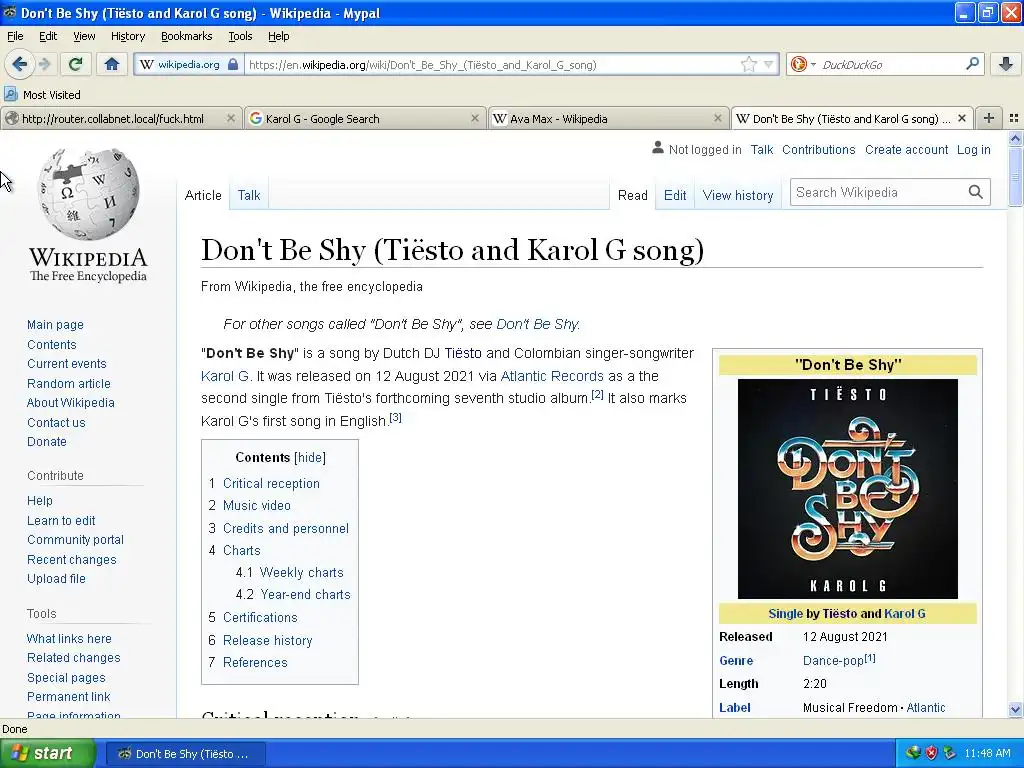Click the Genre link in the infobox
The width and height of the screenshot is (1024, 768).
736,661
